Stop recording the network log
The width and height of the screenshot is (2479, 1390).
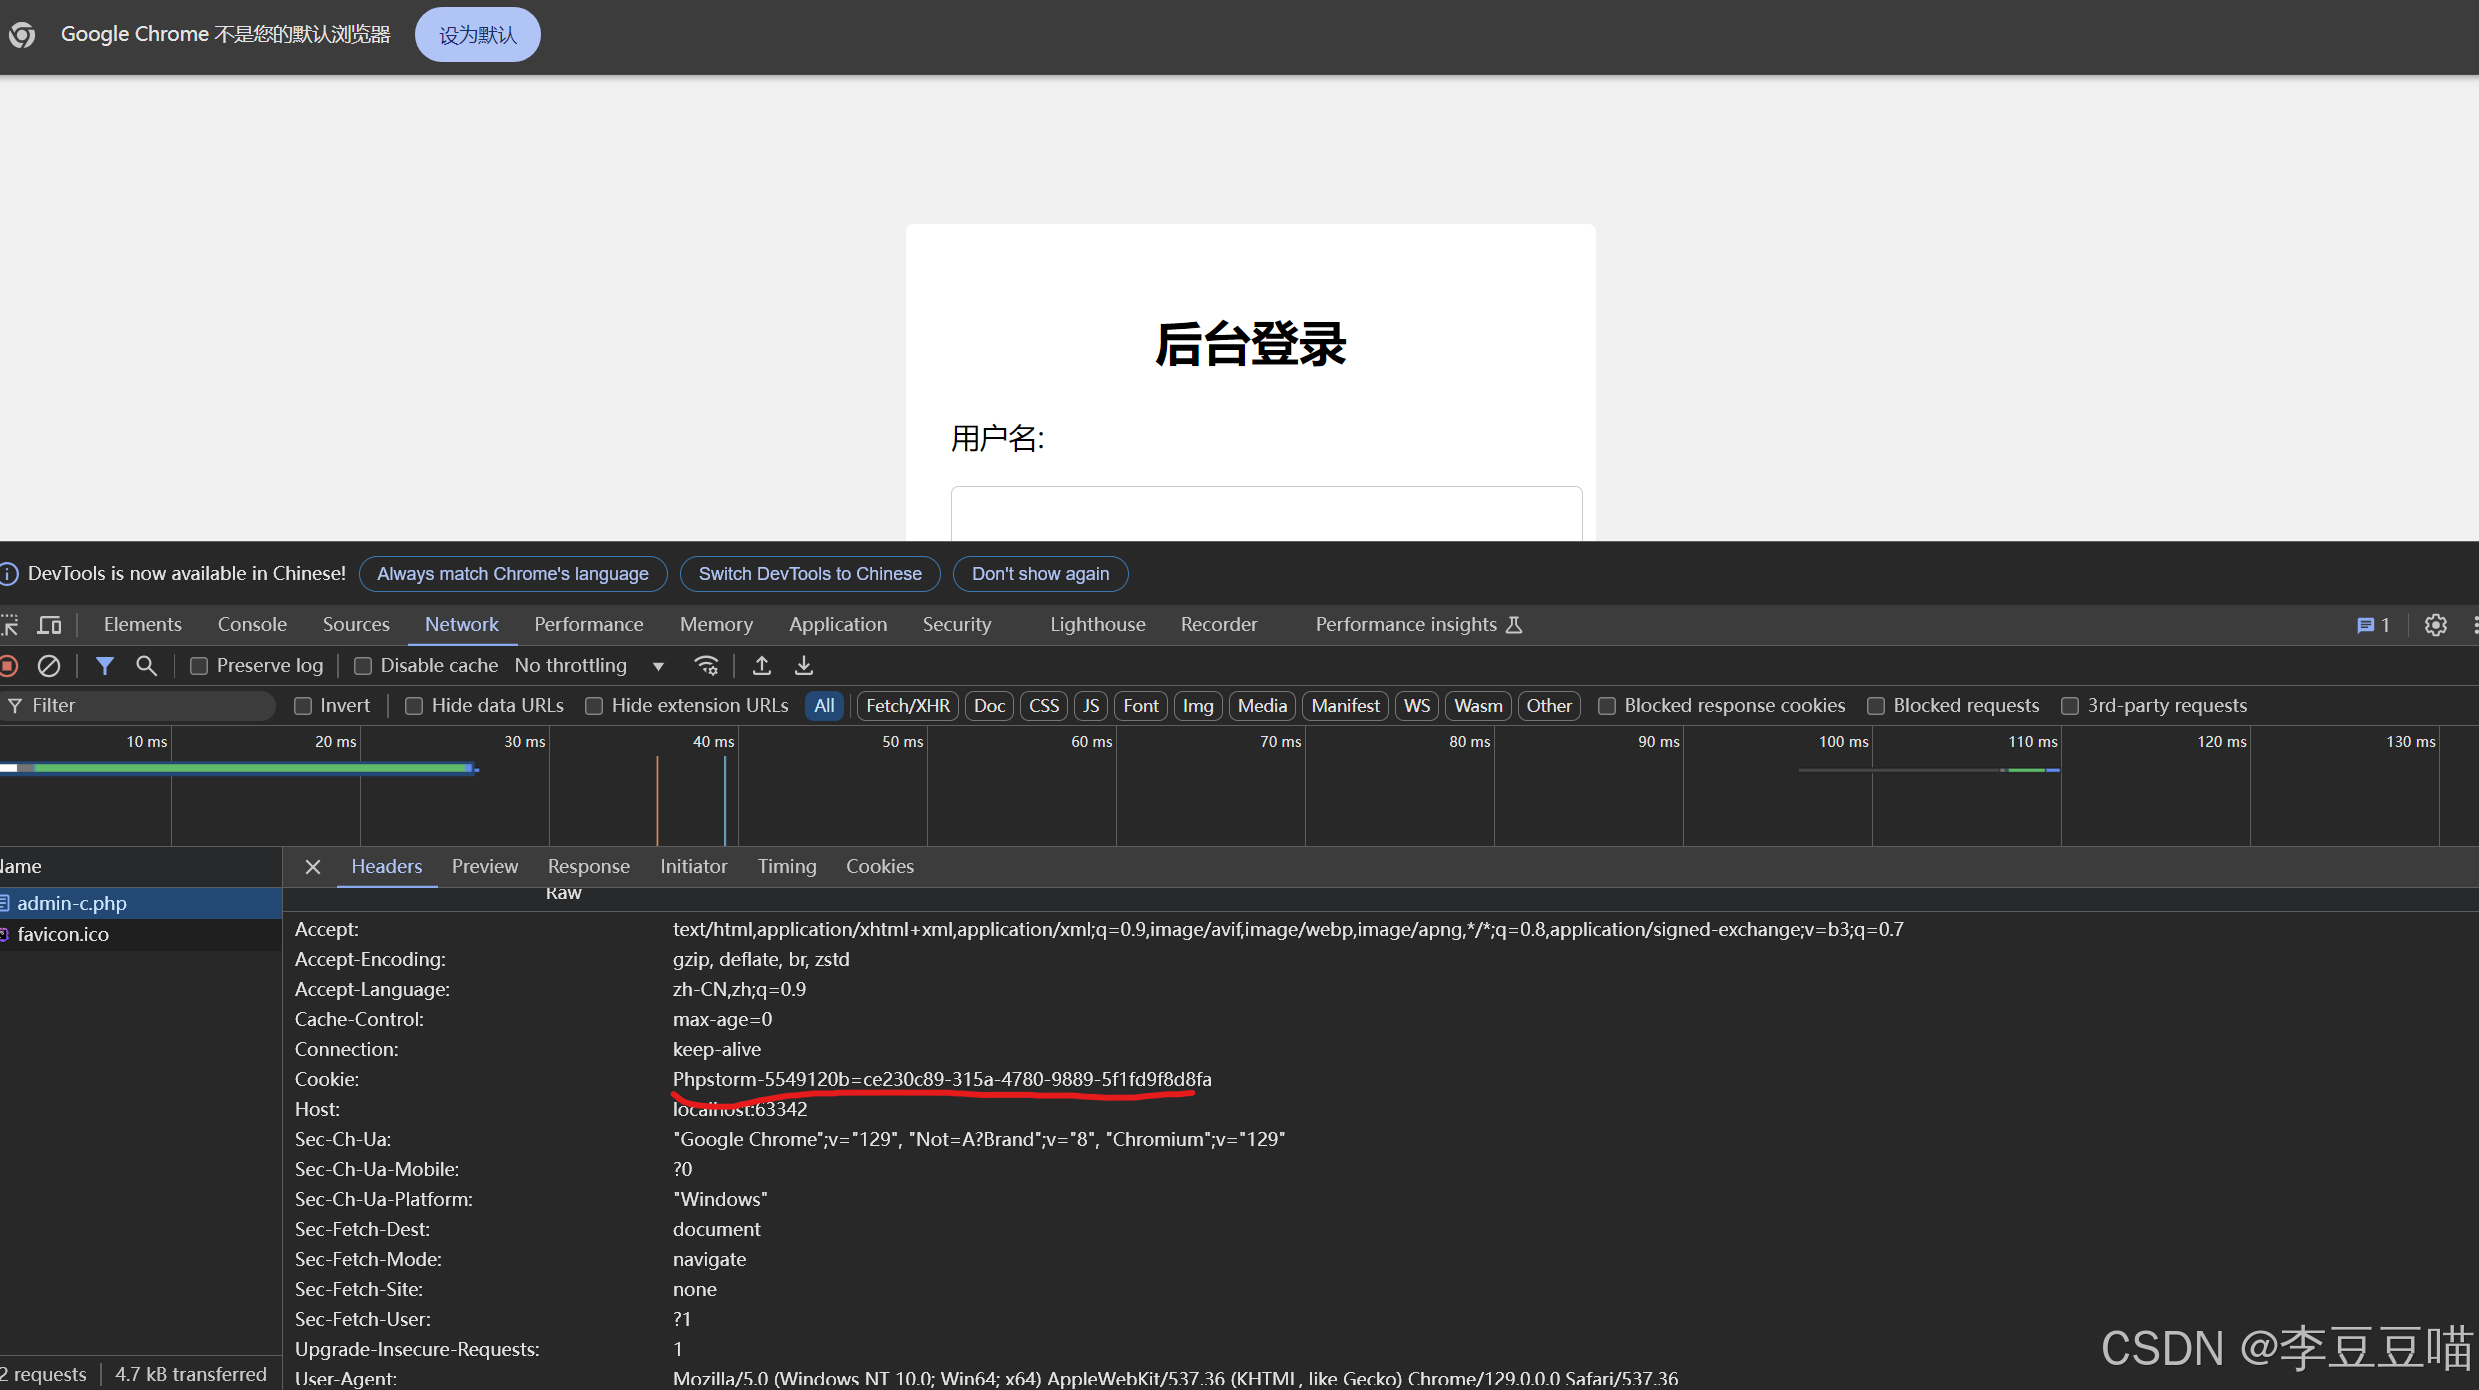9,665
